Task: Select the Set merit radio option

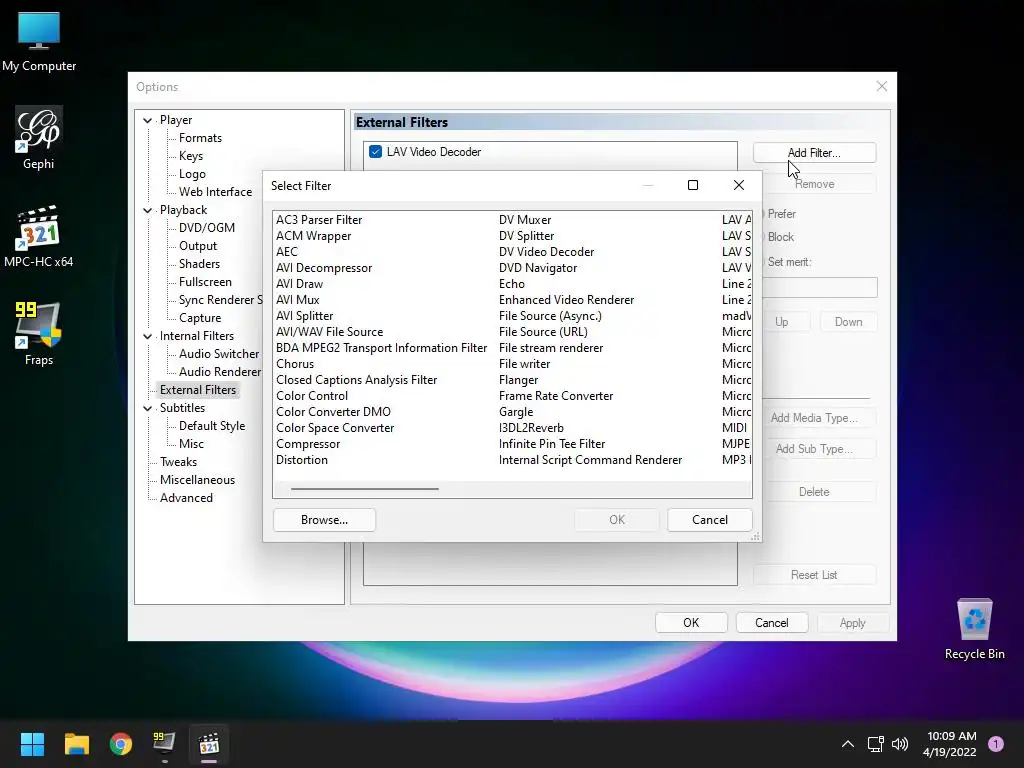Action: click(x=789, y=262)
